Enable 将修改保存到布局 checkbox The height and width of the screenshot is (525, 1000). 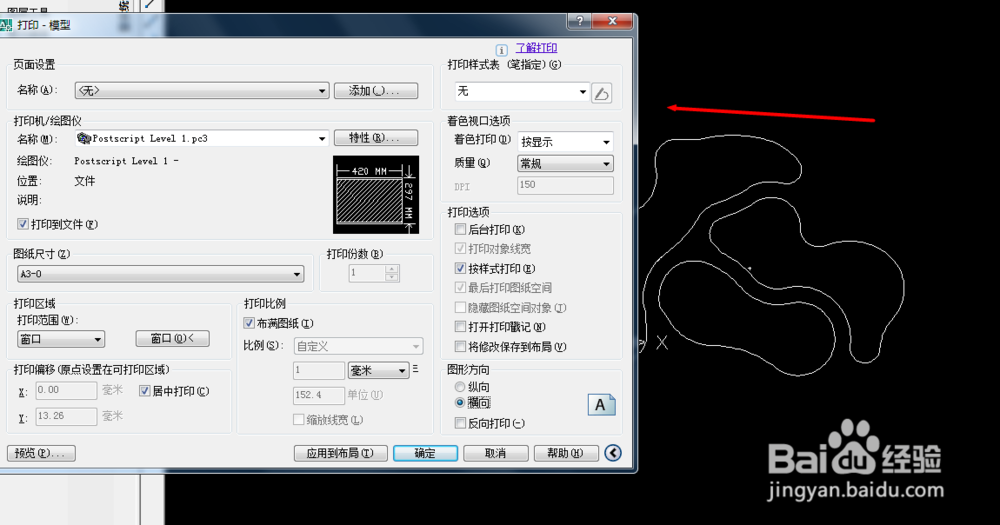pyautogui.click(x=460, y=346)
